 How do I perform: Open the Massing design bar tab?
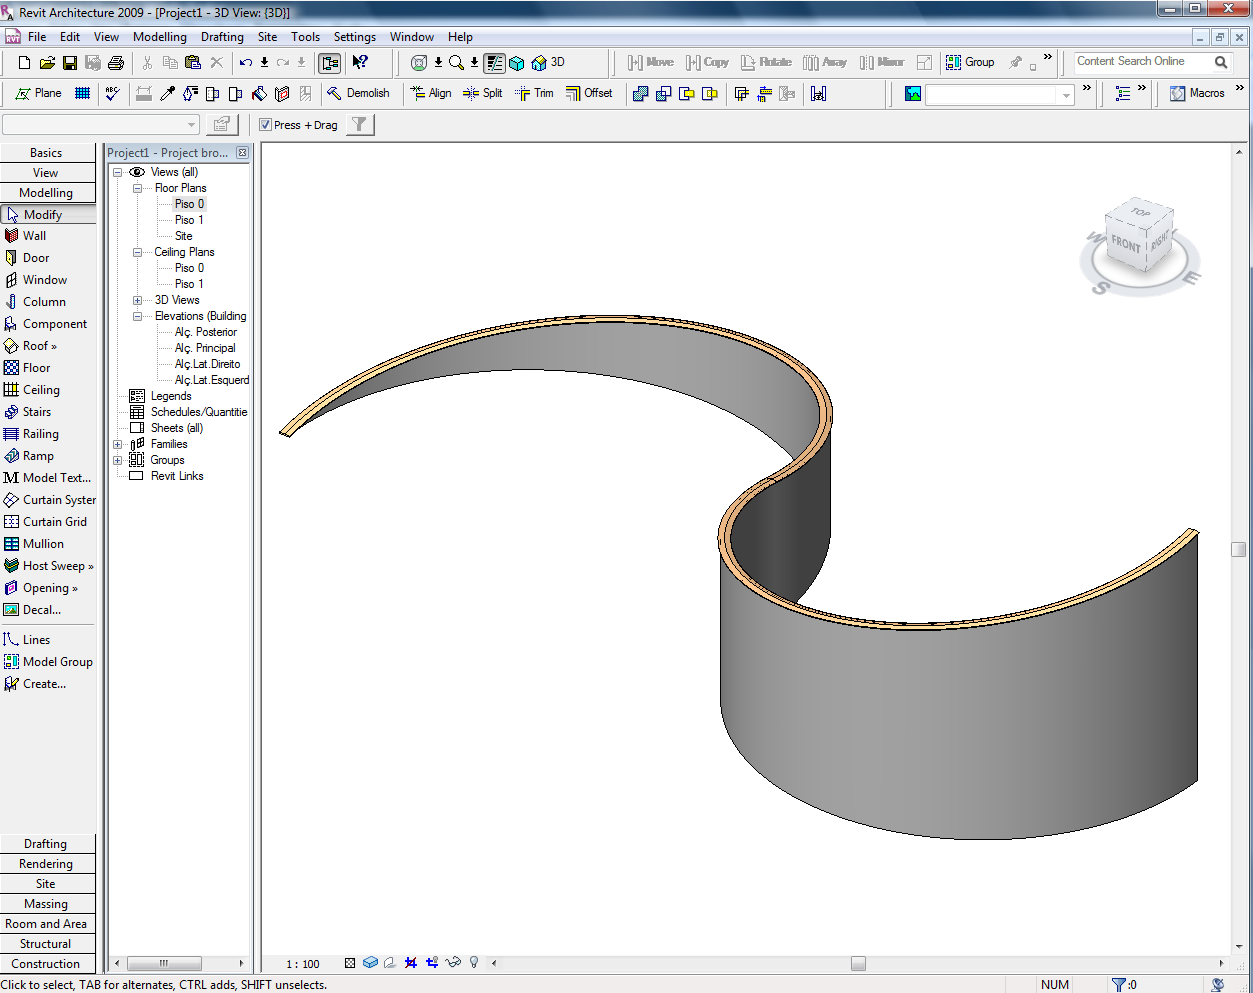coord(46,904)
